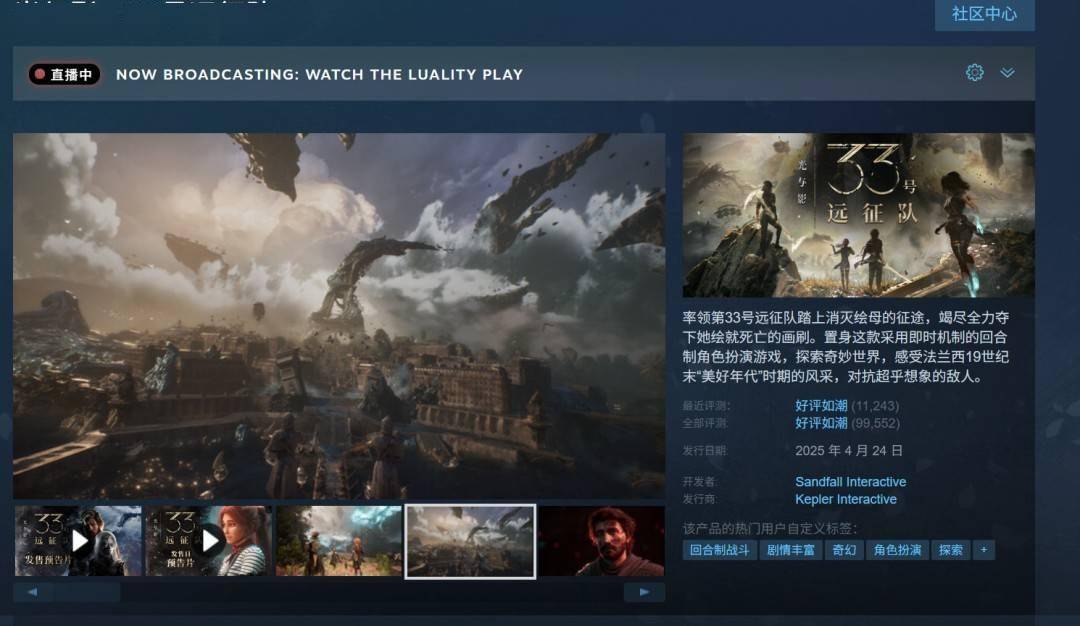Click the 该产品的热门用户自定义标签 label

[x=770, y=528]
